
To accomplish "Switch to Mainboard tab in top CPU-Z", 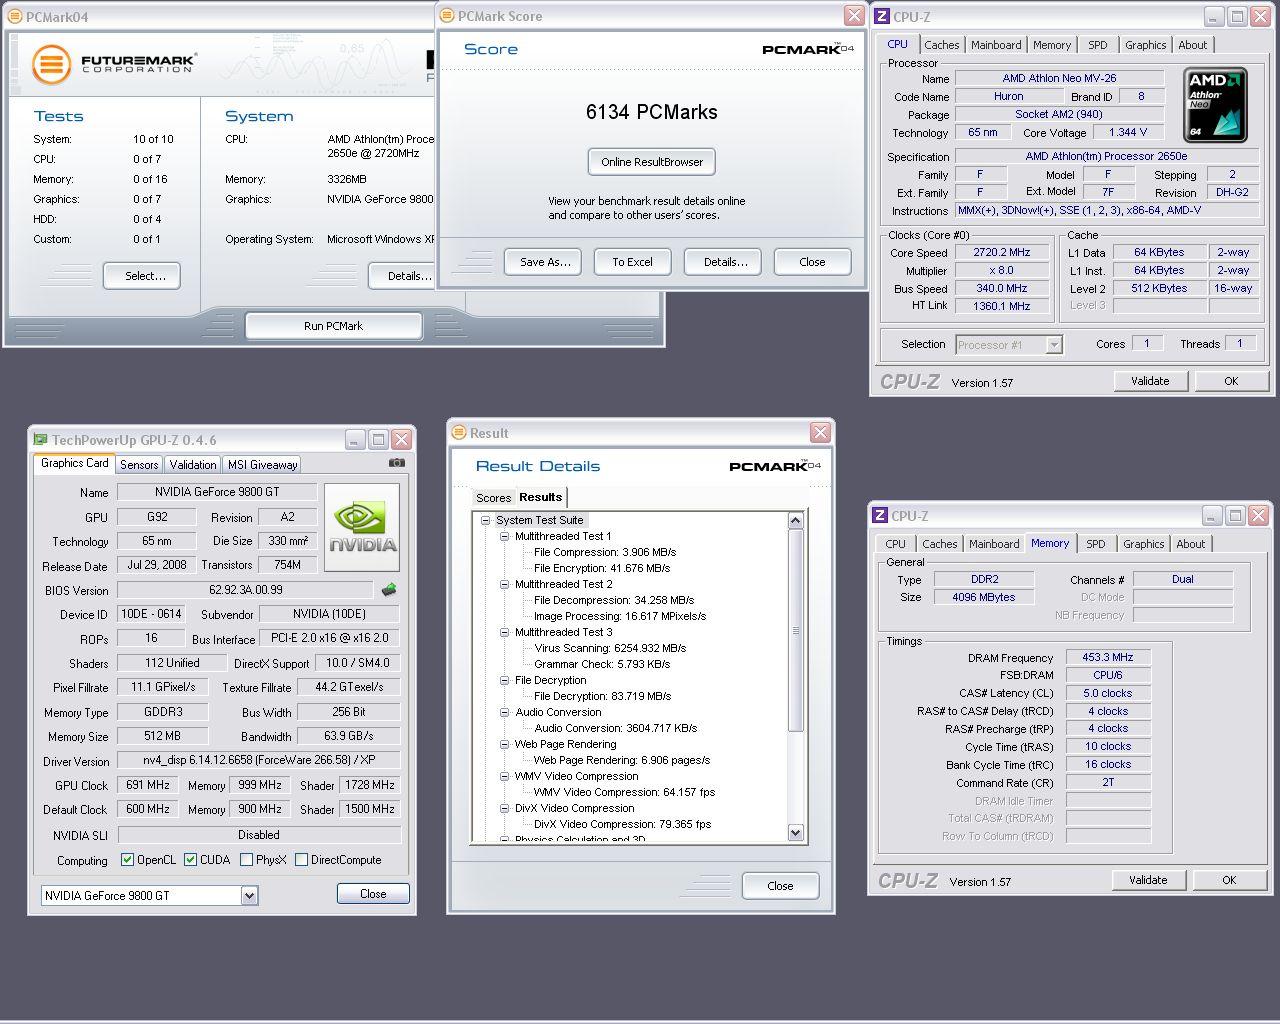I will click(x=996, y=45).
